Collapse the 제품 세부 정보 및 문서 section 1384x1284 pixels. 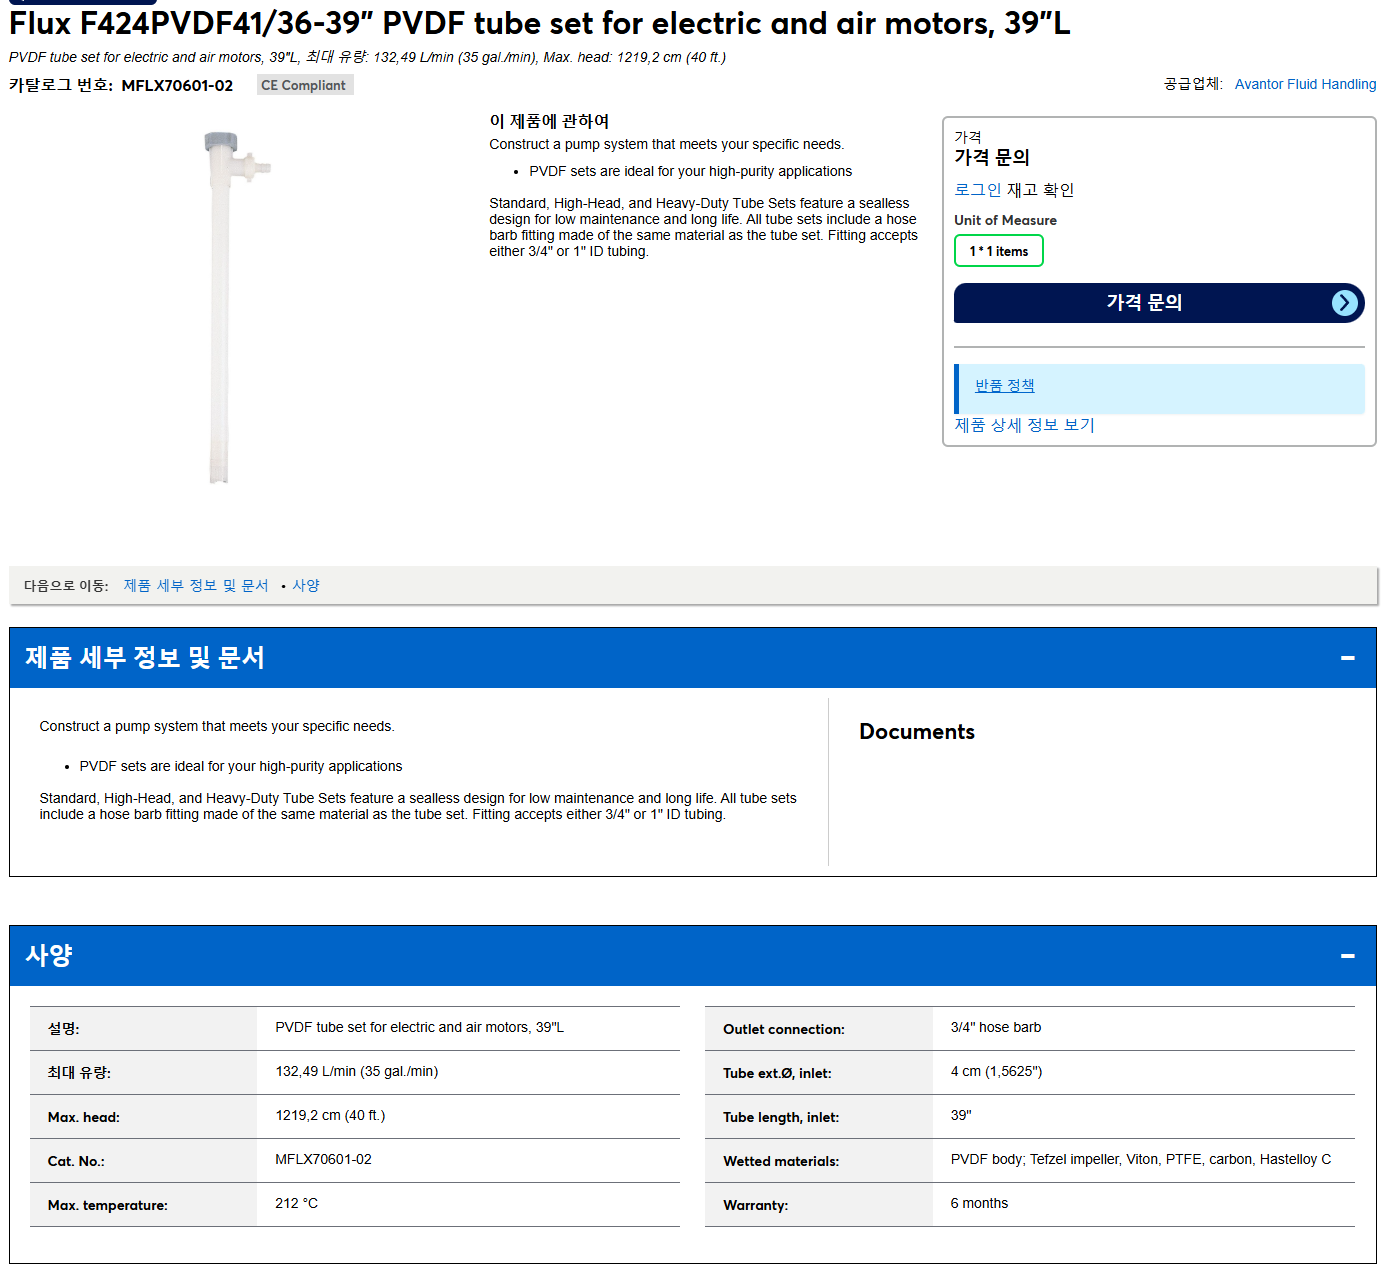tap(1347, 658)
